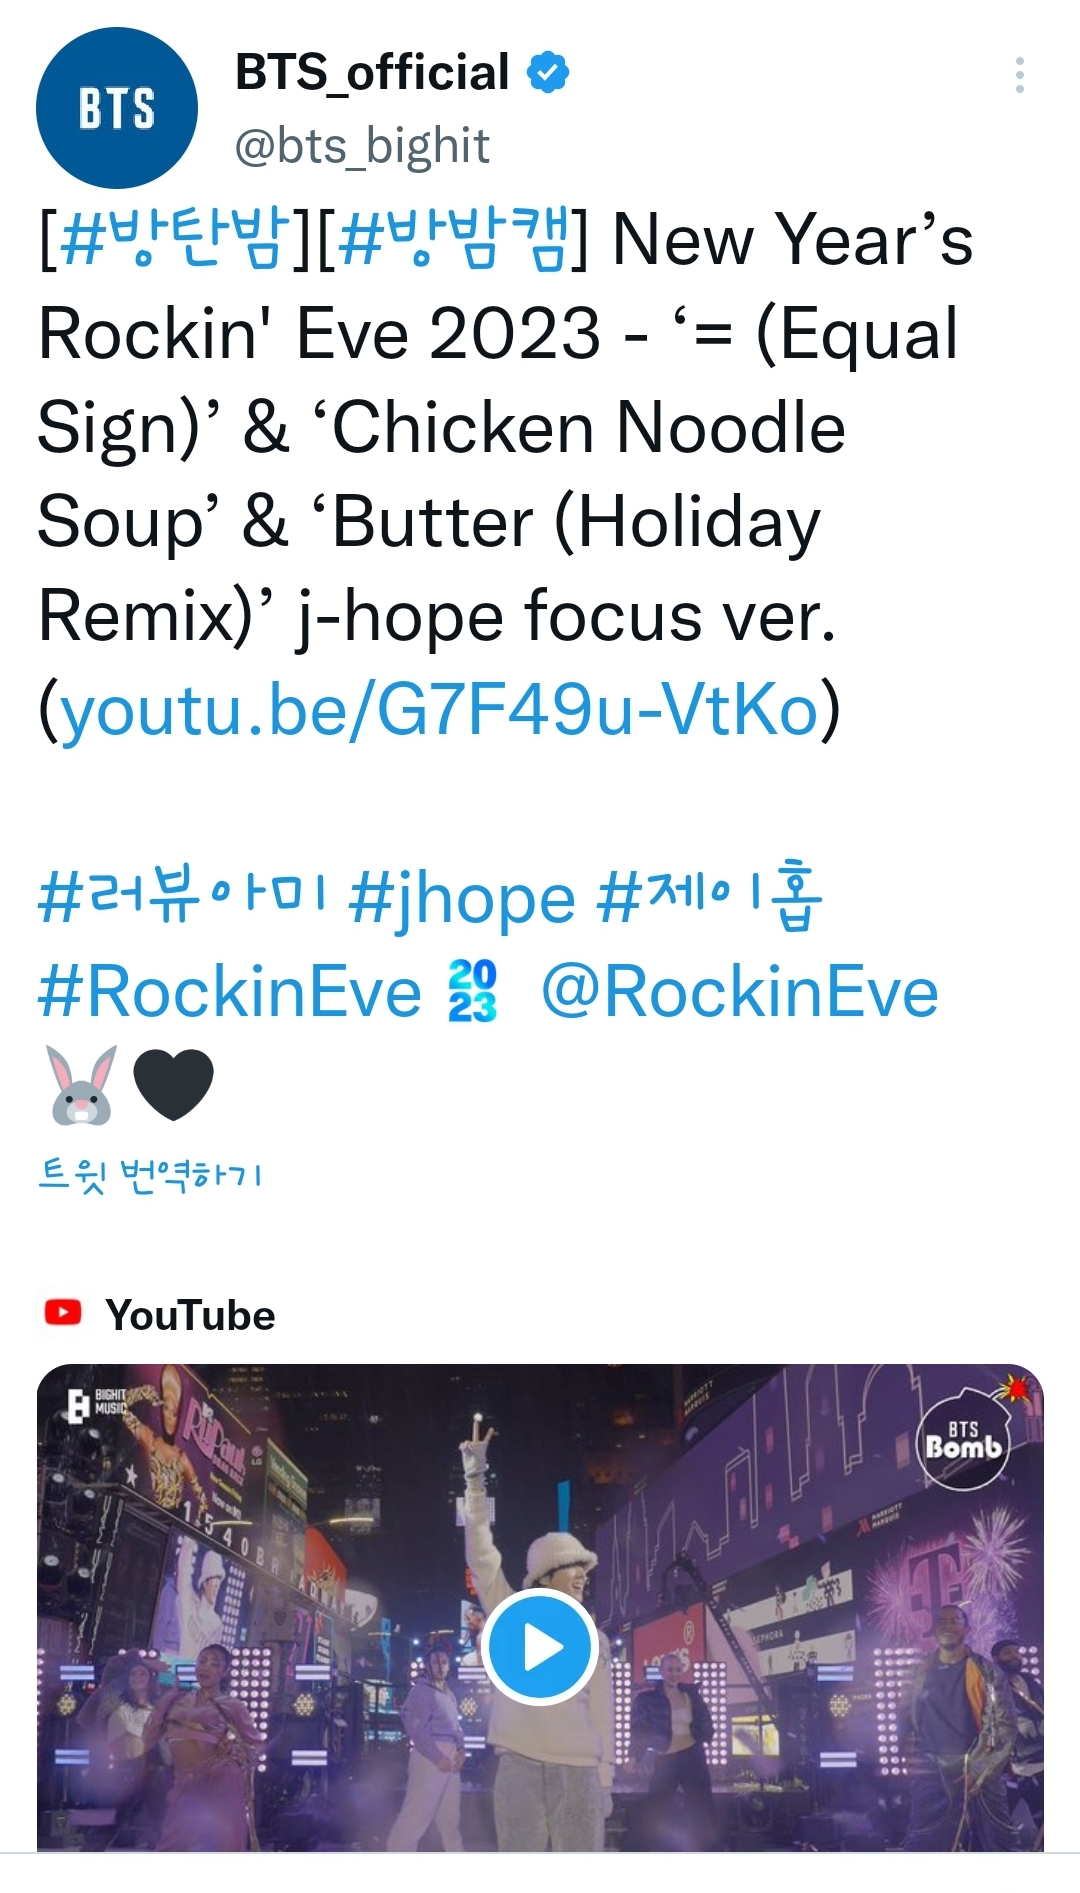Open the BTS profile avatar

point(117,108)
